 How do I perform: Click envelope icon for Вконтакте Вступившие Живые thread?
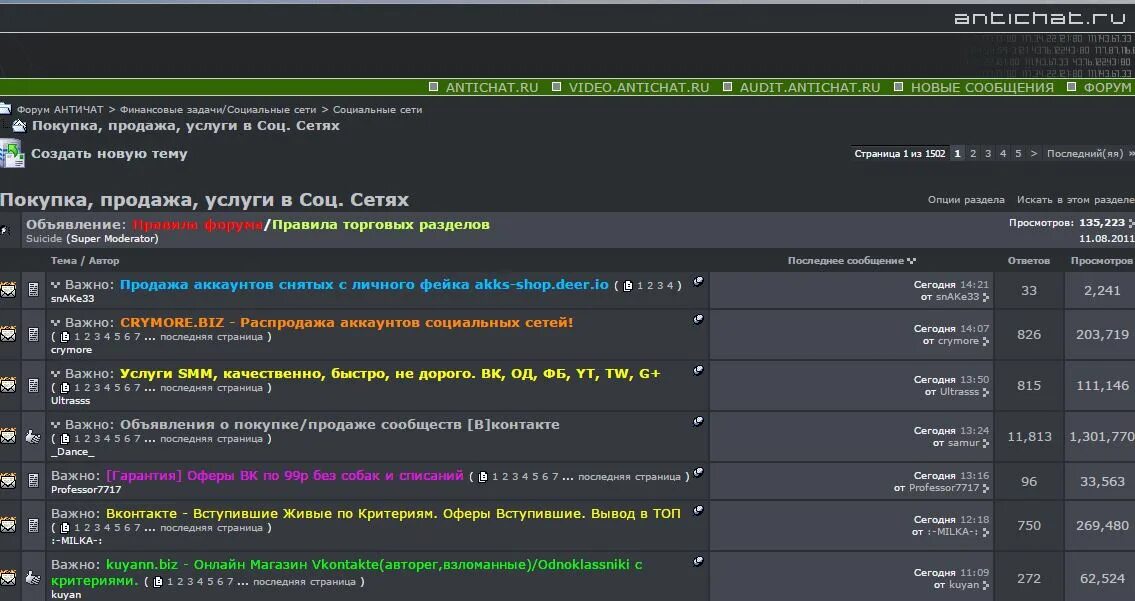coord(8,526)
